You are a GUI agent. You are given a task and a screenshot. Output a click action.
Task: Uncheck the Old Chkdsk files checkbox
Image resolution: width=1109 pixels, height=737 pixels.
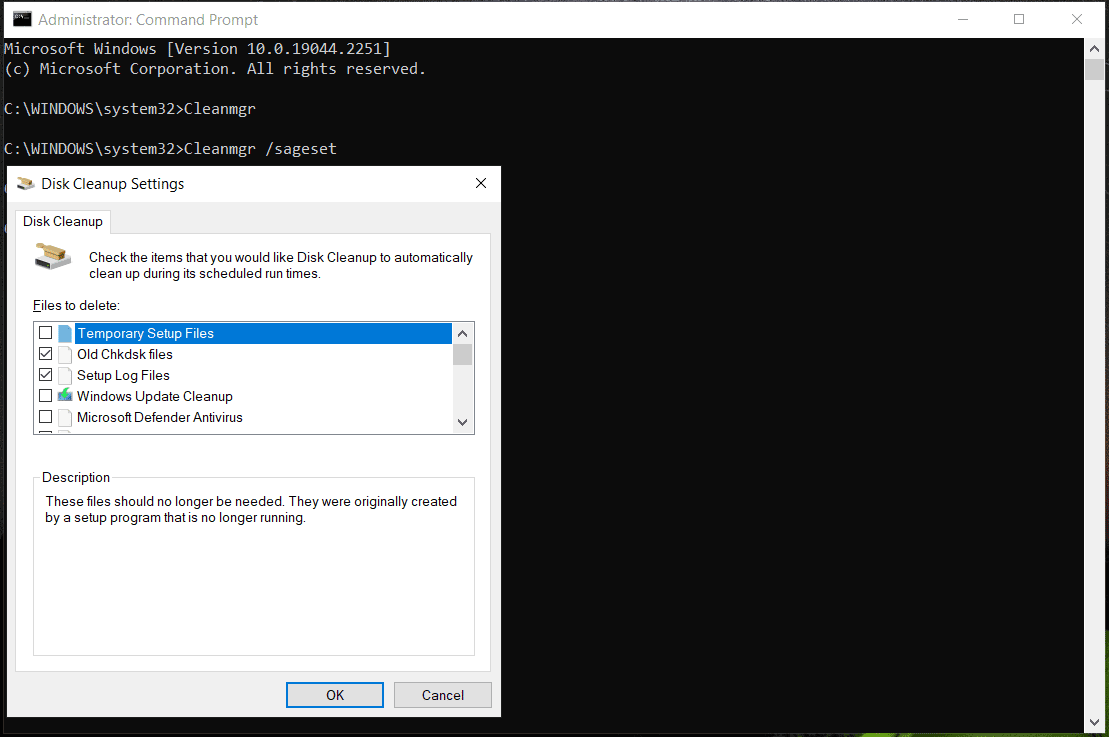pos(45,354)
